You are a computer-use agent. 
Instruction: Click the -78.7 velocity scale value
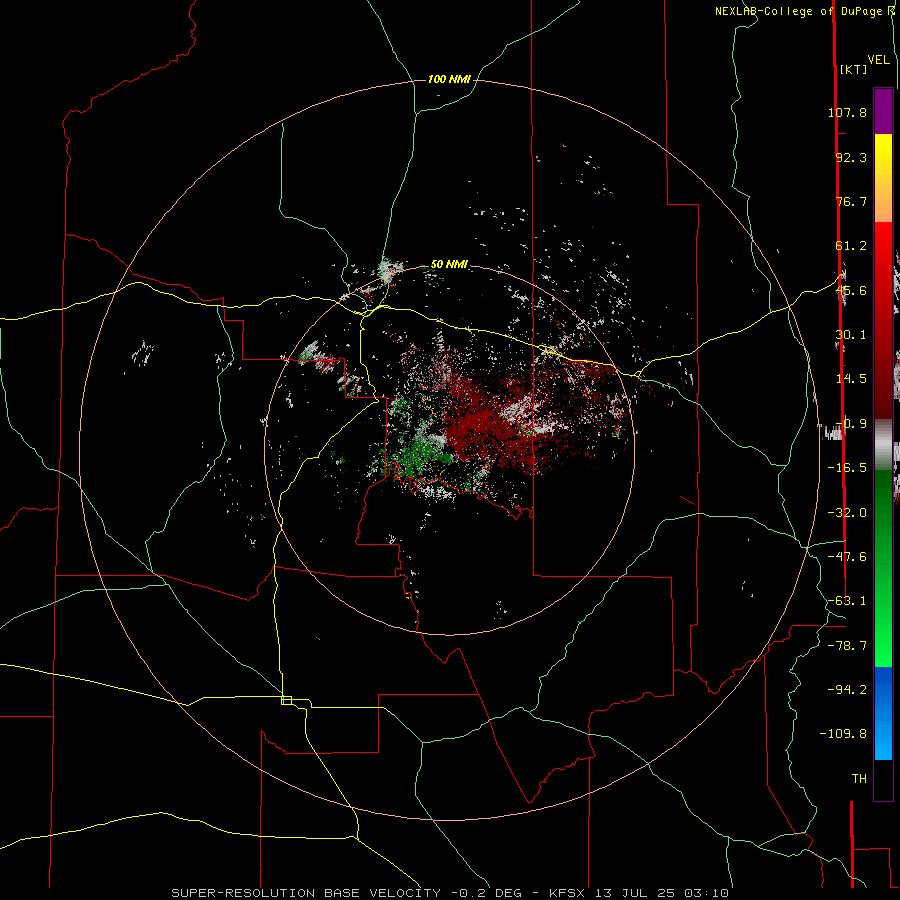coord(847,646)
